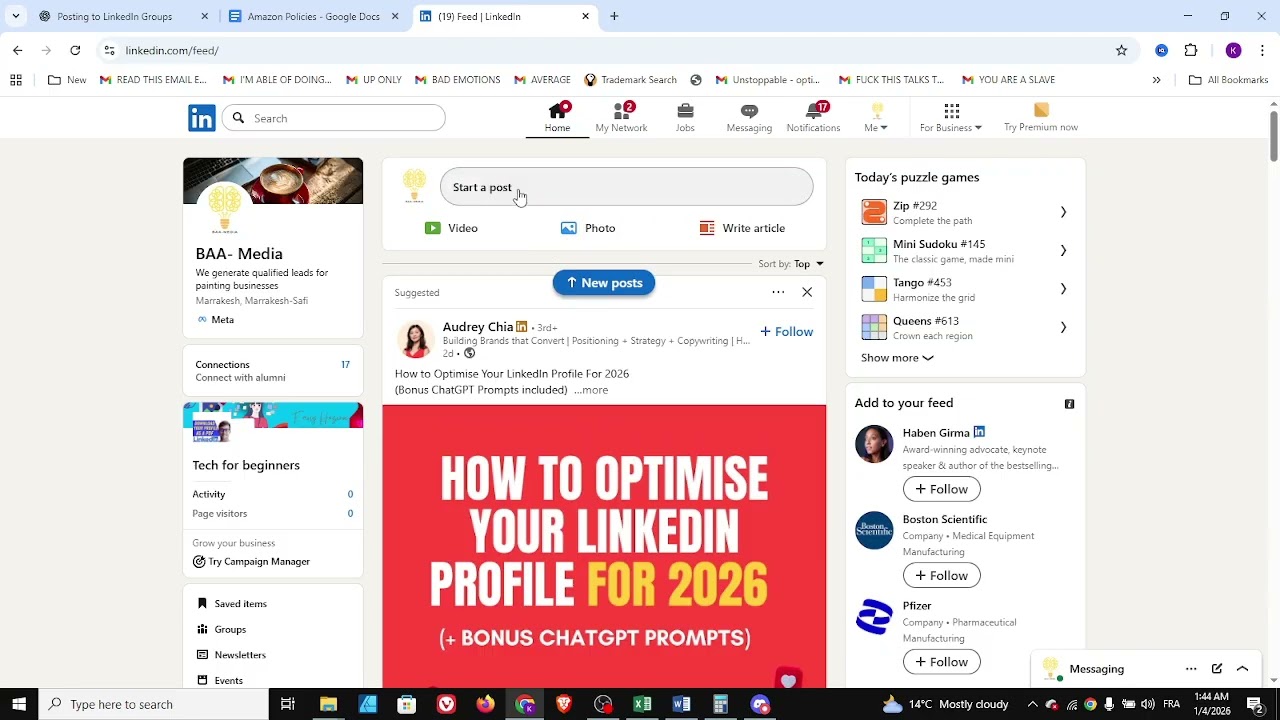Click the address bar URL
Viewport: 1280px width, 720px height.
(x=172, y=50)
